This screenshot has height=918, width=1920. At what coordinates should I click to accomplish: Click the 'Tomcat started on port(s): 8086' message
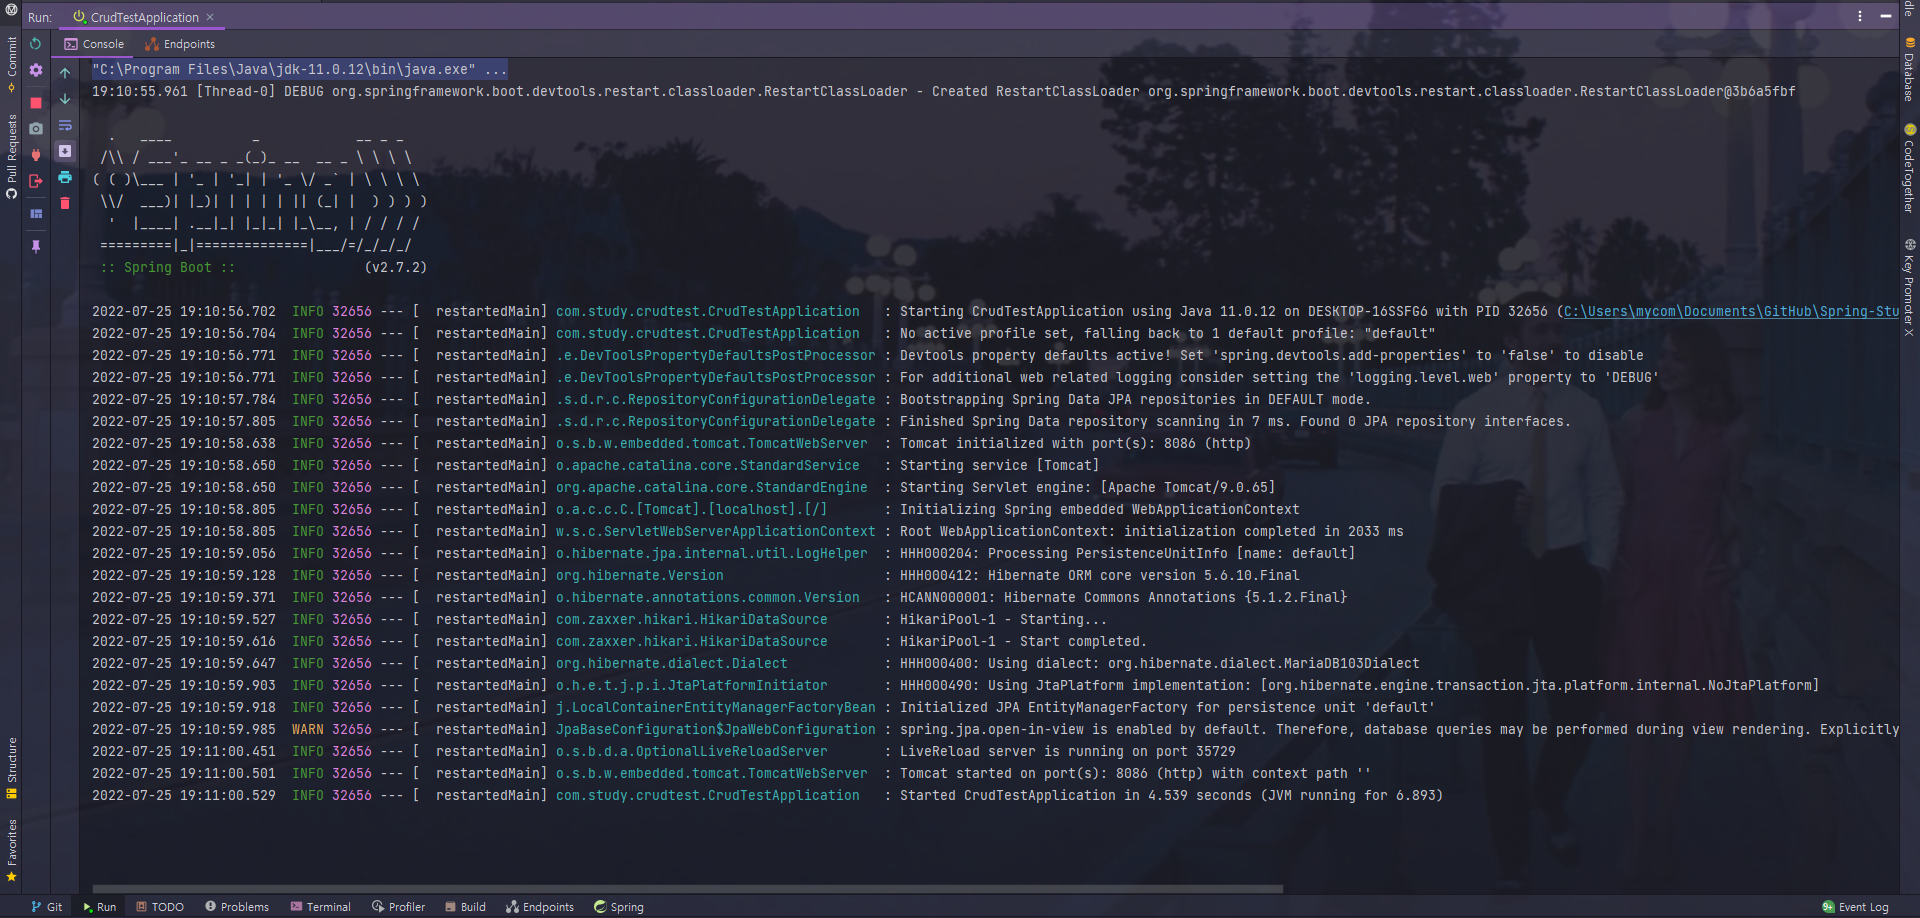(1135, 774)
